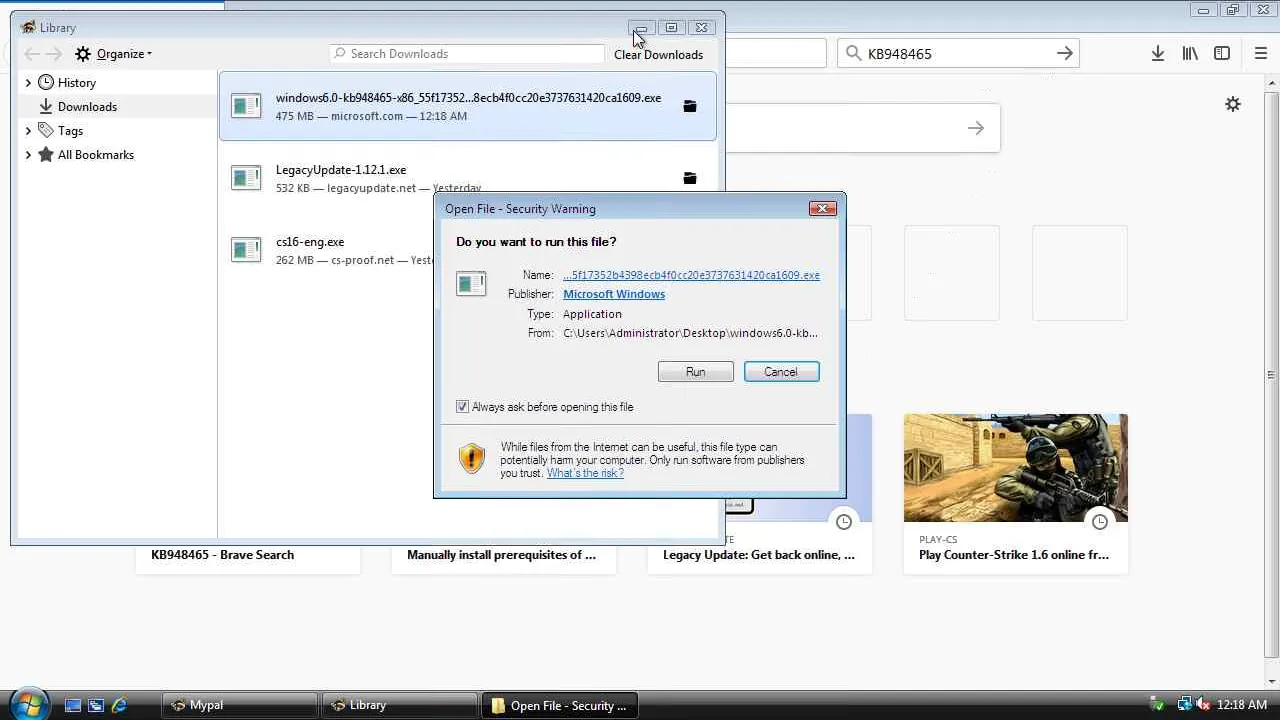Expand the History tree node

28,83
